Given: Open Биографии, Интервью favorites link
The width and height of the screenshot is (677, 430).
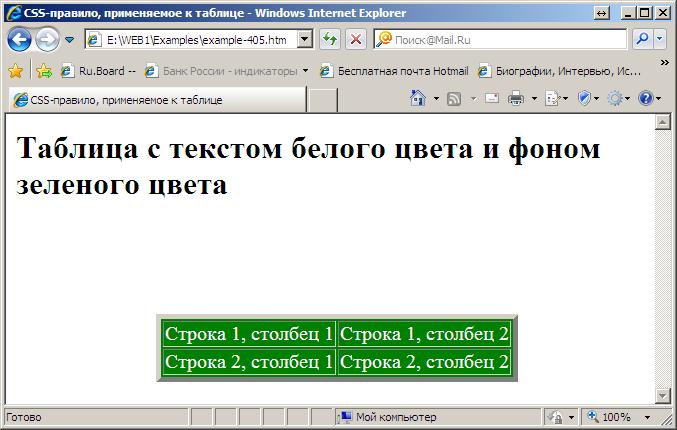Looking at the screenshot, I should [559, 71].
